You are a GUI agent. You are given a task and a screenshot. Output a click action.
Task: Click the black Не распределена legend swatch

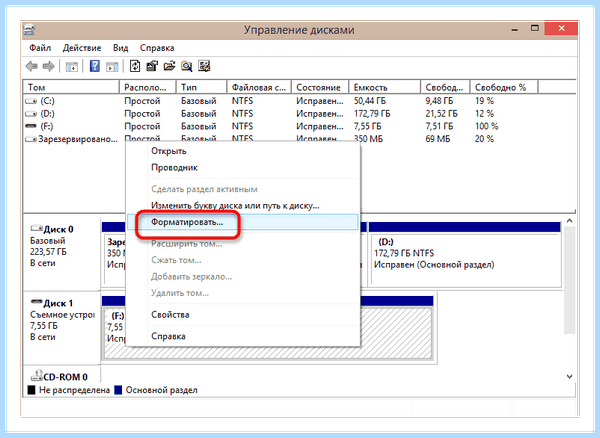pos(32,390)
